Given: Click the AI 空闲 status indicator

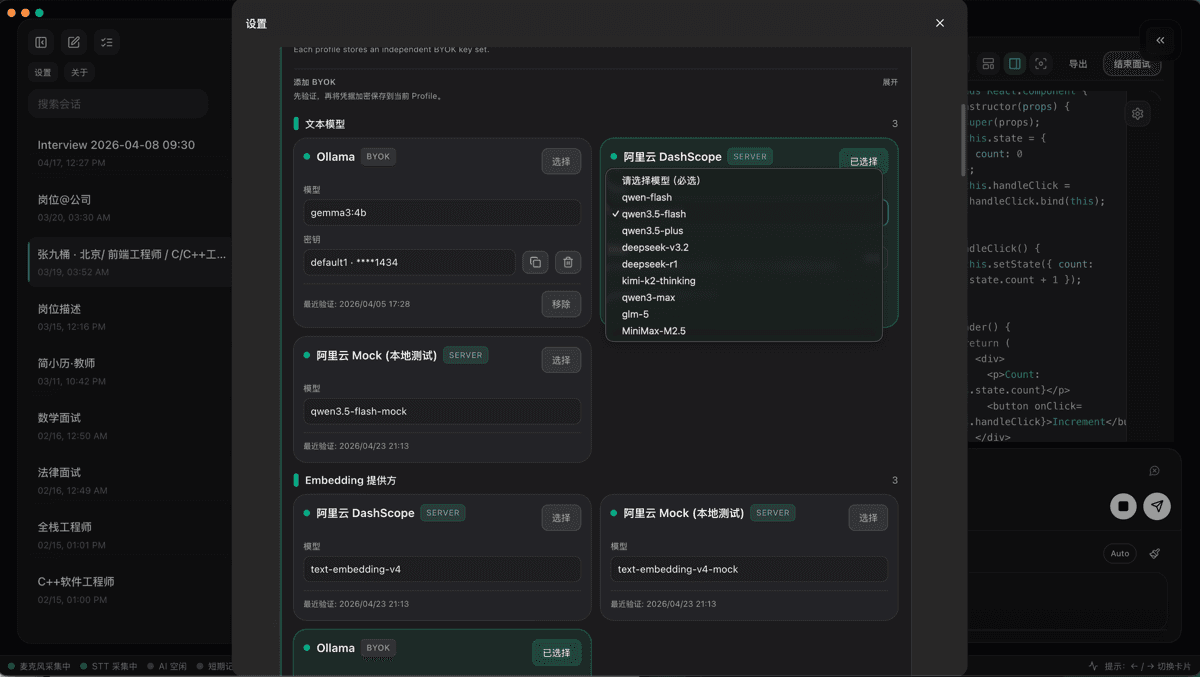Looking at the screenshot, I should [166, 666].
